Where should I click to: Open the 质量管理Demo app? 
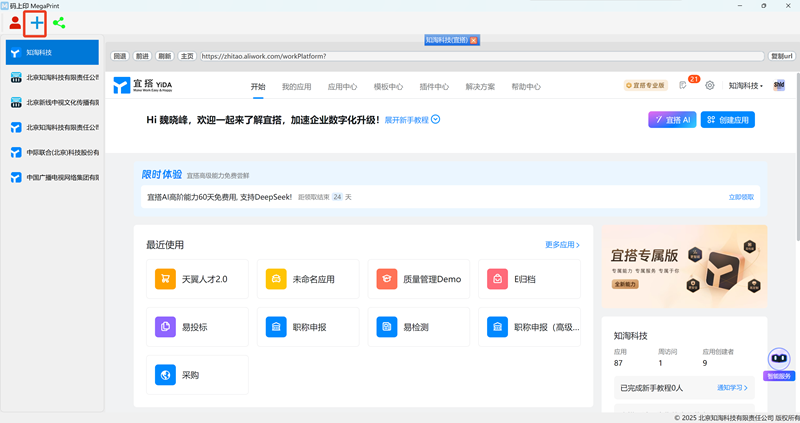(419, 279)
